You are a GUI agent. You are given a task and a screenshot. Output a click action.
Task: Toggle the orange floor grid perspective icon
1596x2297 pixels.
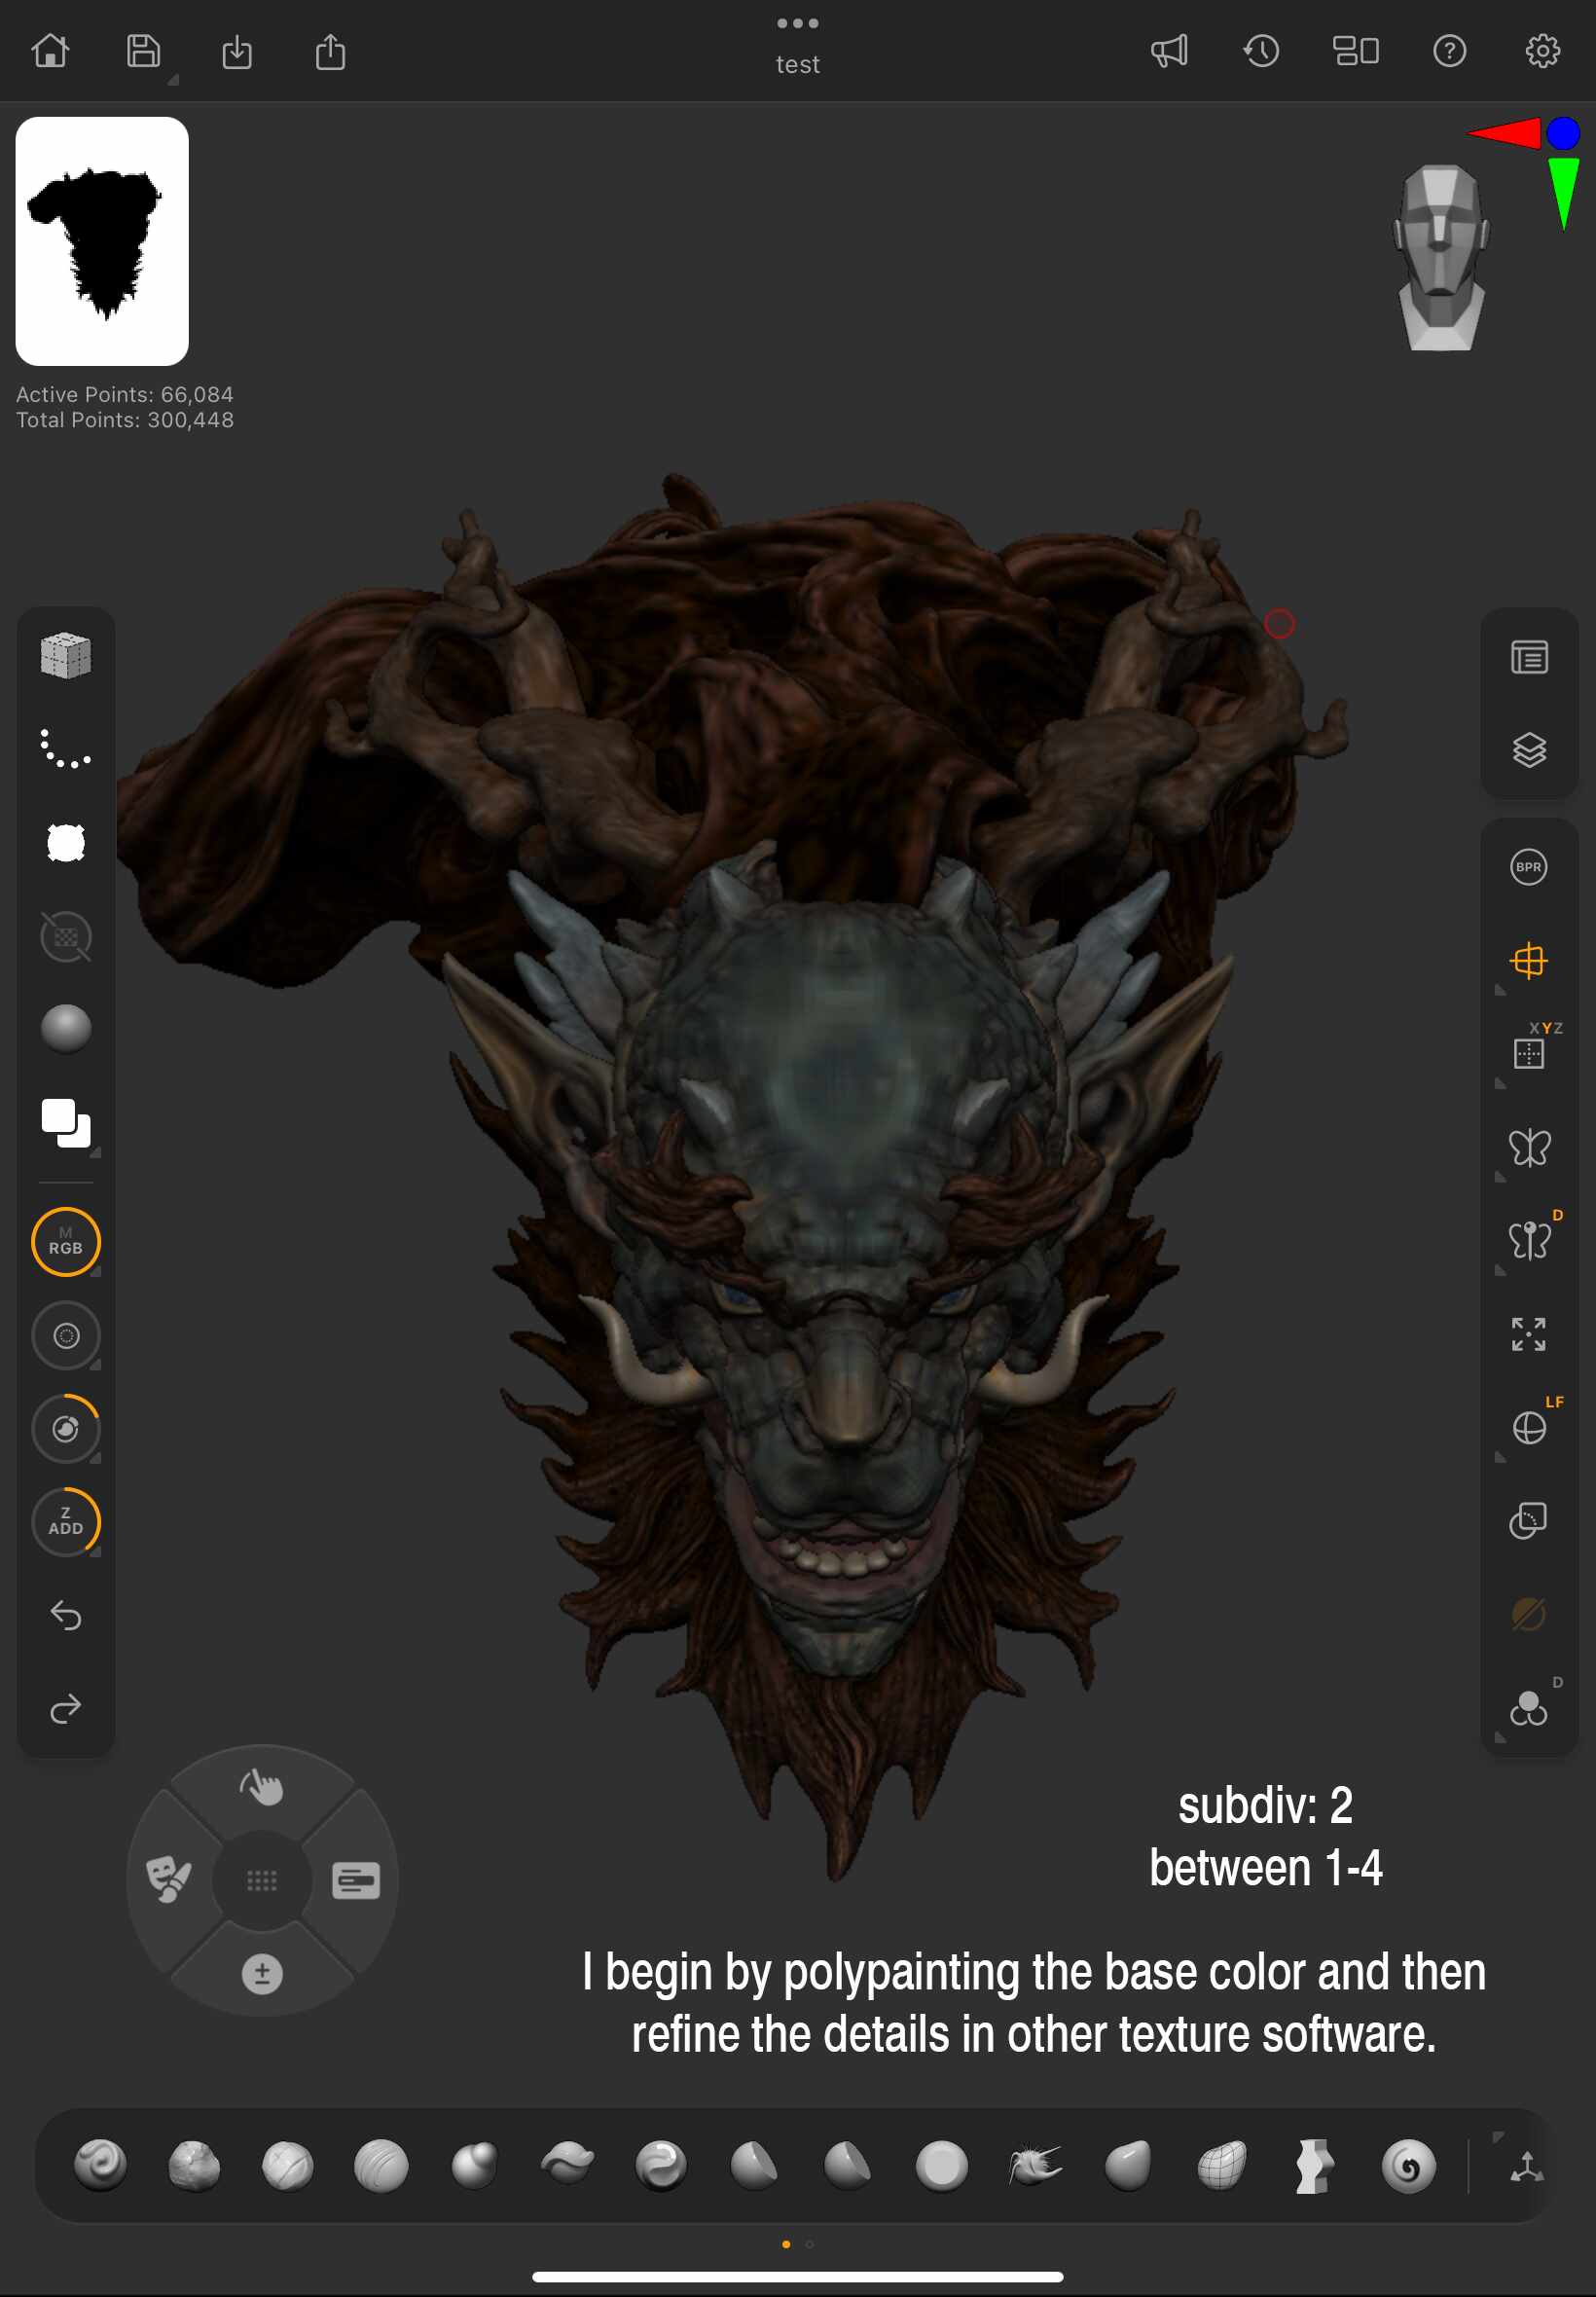1528,961
